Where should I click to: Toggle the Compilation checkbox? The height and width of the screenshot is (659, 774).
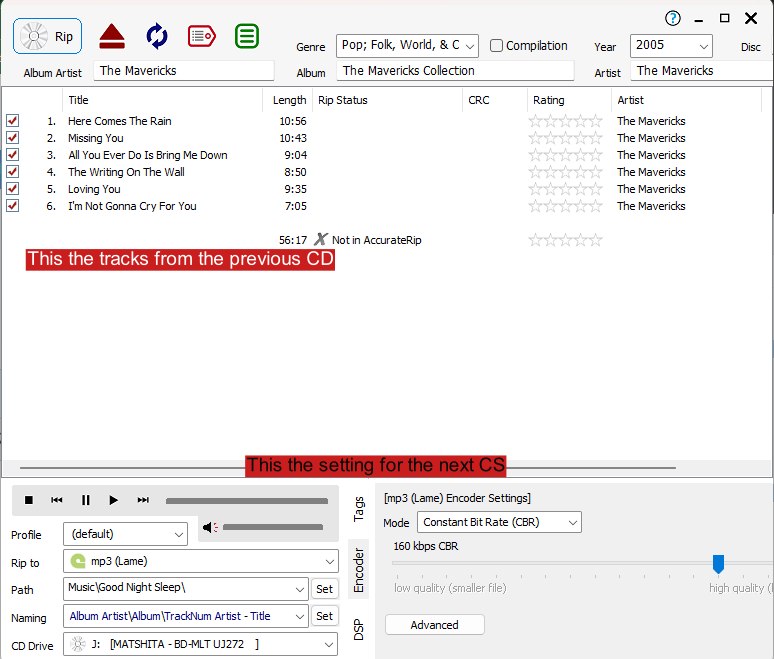[x=497, y=46]
